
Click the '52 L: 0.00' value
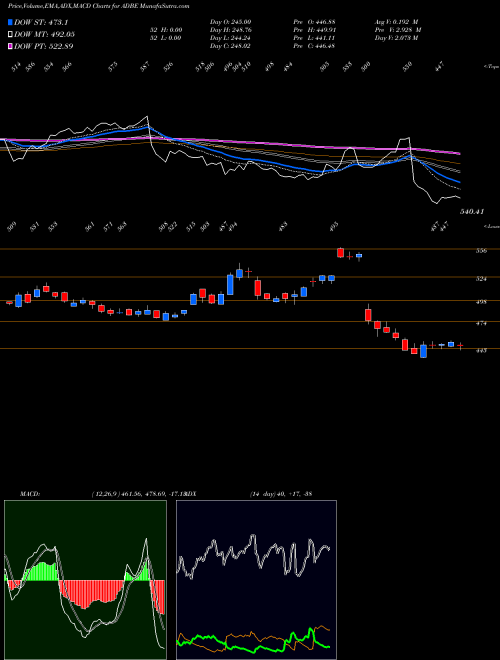point(165,38)
